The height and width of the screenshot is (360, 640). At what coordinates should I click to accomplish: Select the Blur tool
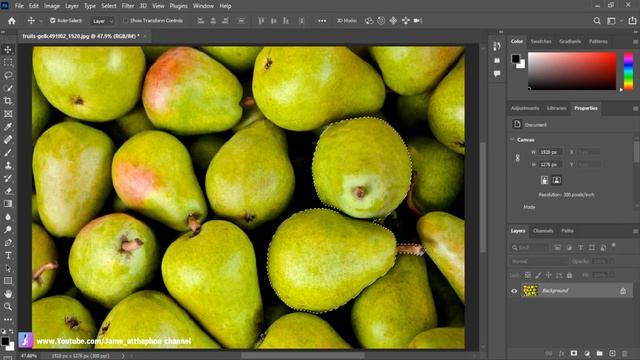point(8,217)
